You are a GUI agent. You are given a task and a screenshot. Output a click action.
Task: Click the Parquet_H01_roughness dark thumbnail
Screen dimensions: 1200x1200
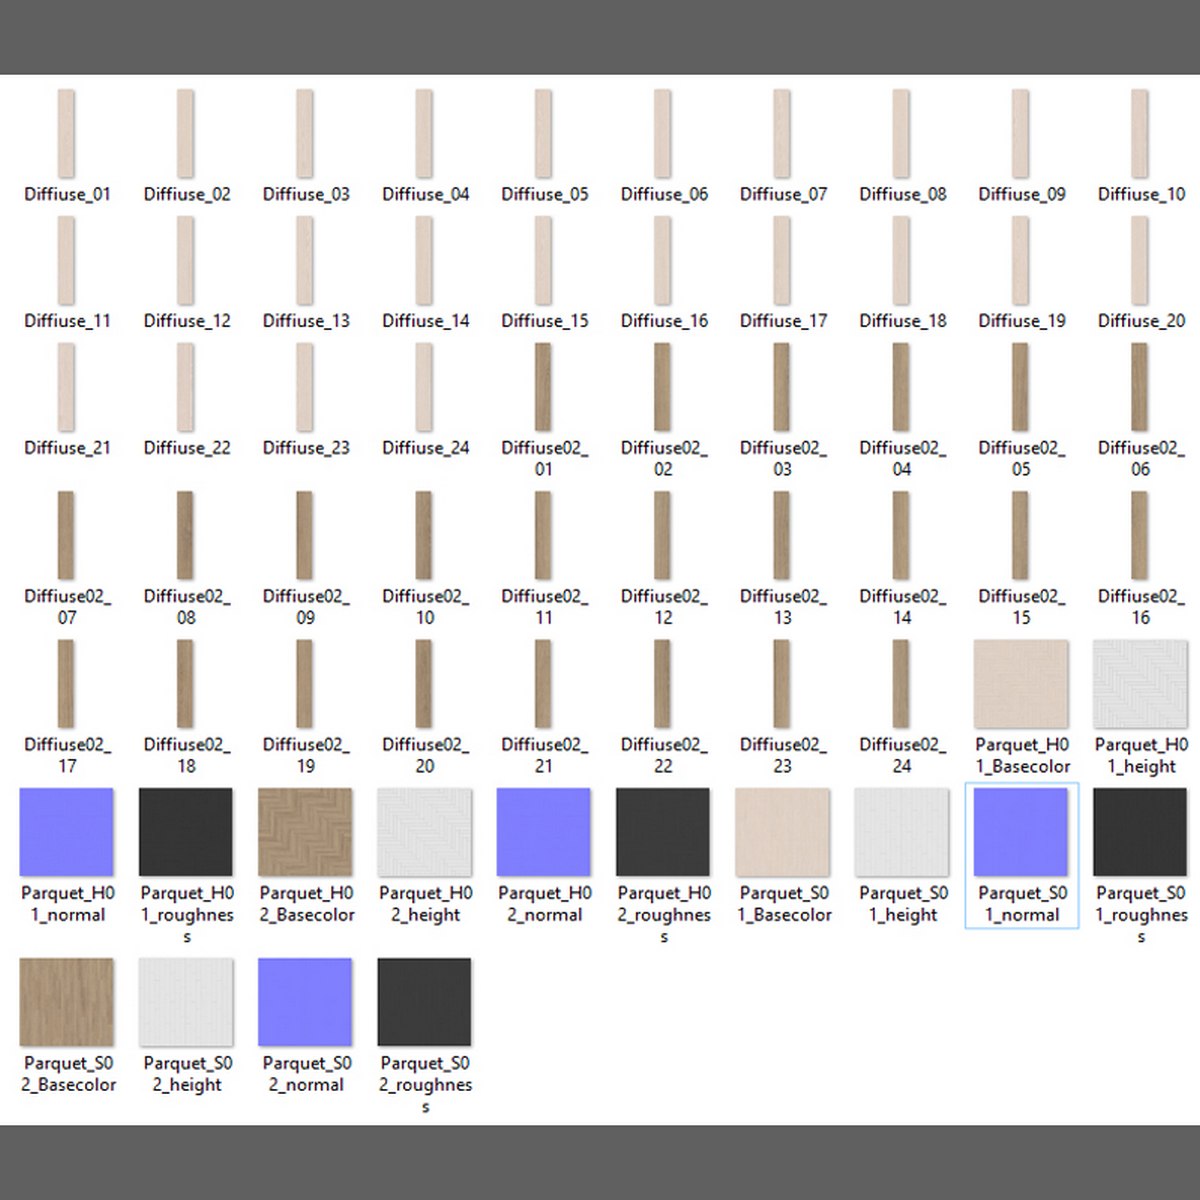pos(186,832)
